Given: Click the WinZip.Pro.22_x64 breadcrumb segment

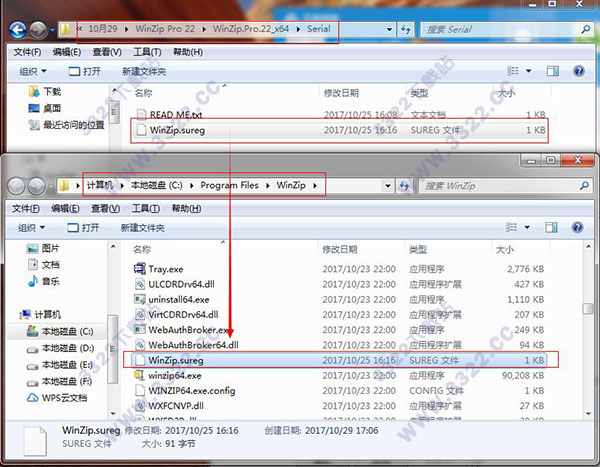Looking at the screenshot, I should tap(251, 29).
